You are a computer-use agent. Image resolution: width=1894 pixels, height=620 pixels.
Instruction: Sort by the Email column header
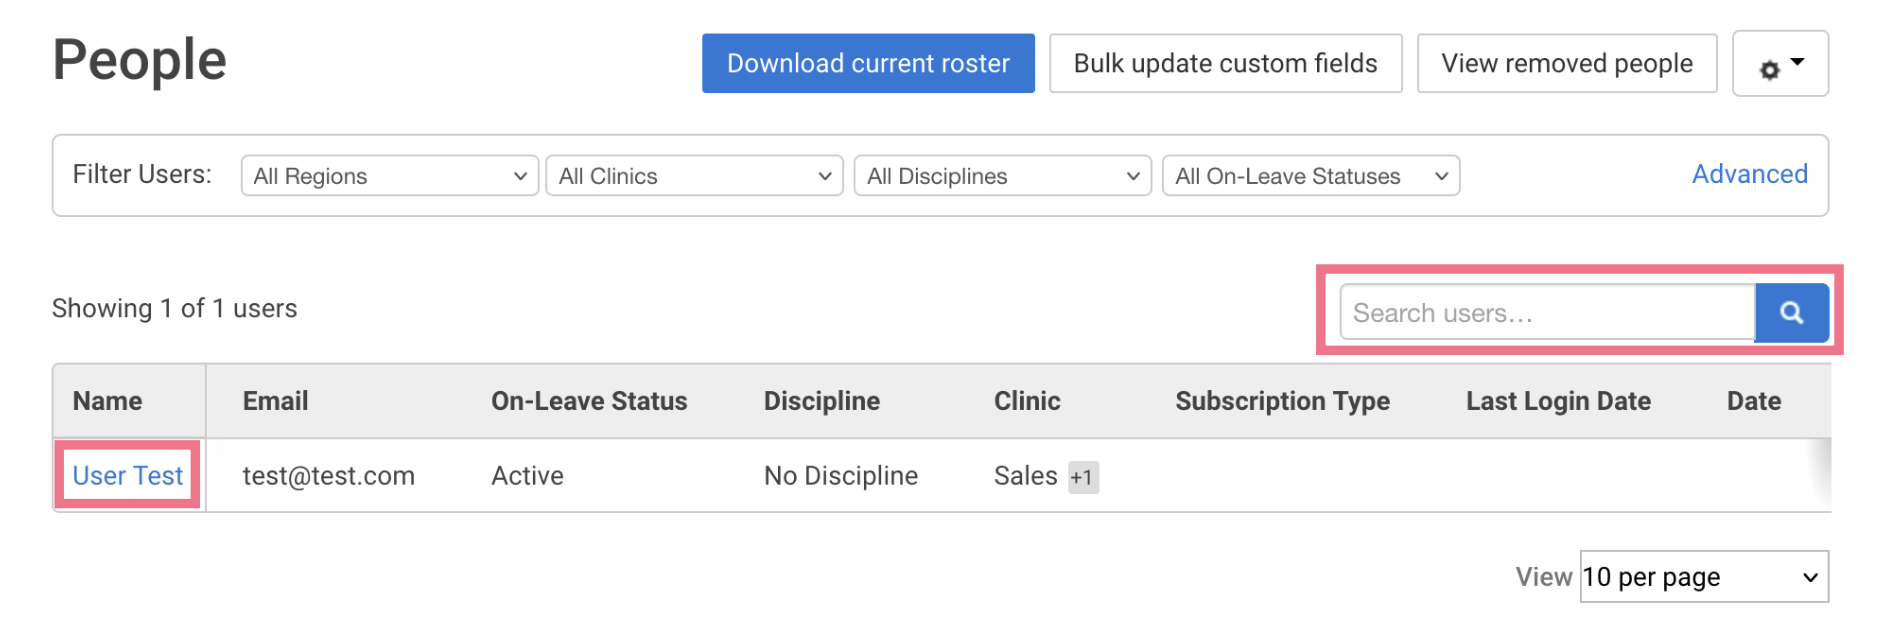point(275,401)
